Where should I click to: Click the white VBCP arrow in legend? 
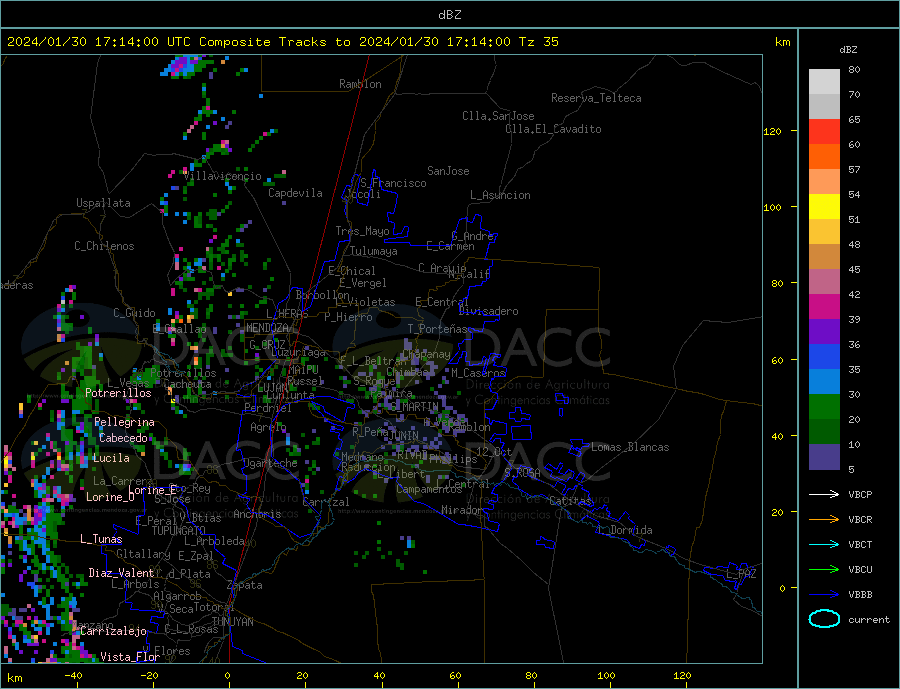point(824,494)
